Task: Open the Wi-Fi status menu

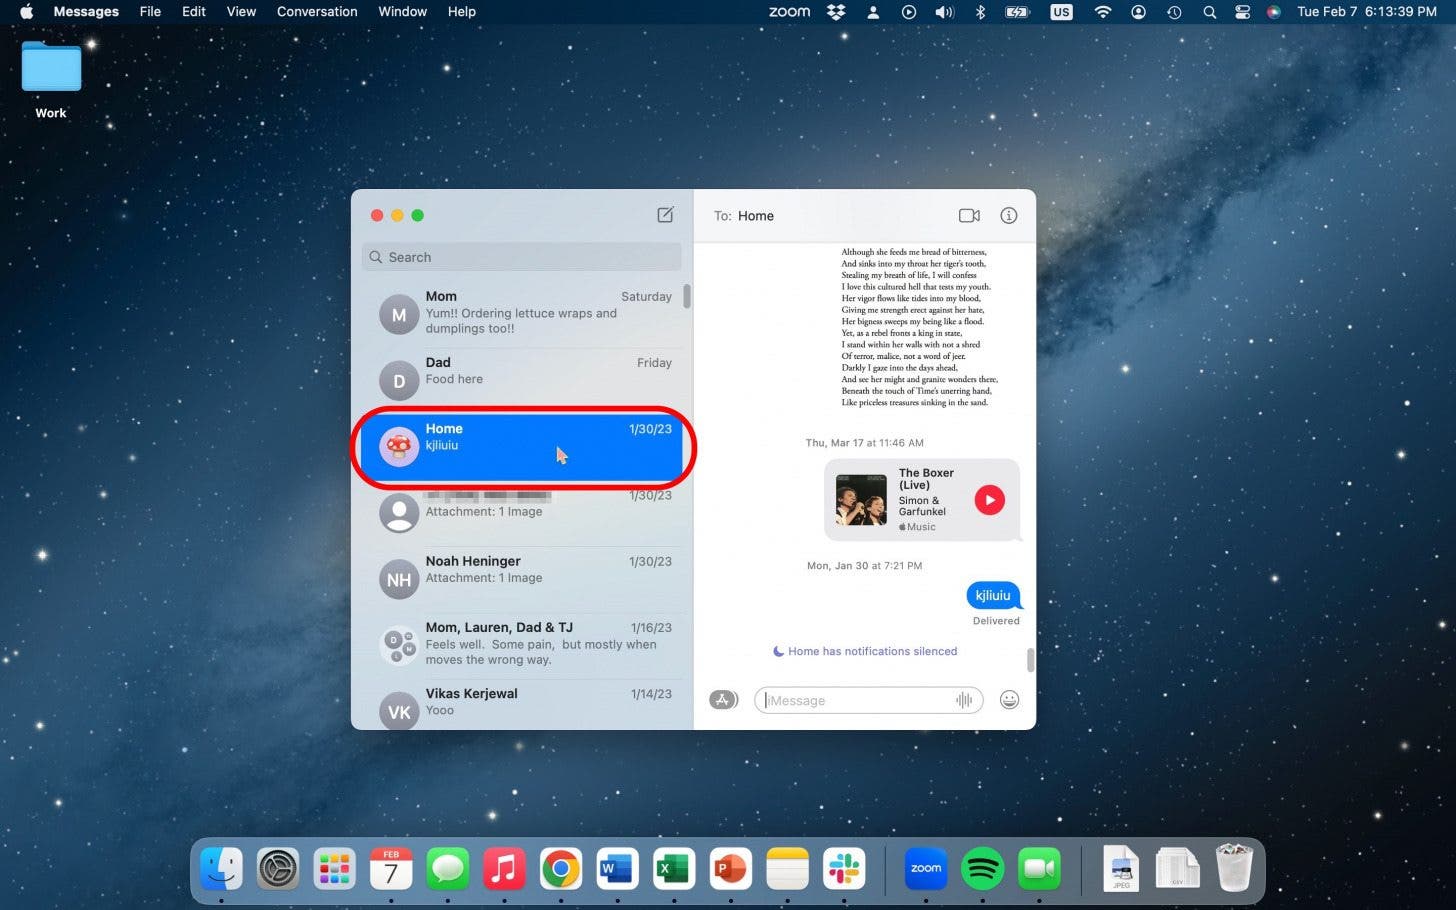Action: (x=1102, y=12)
